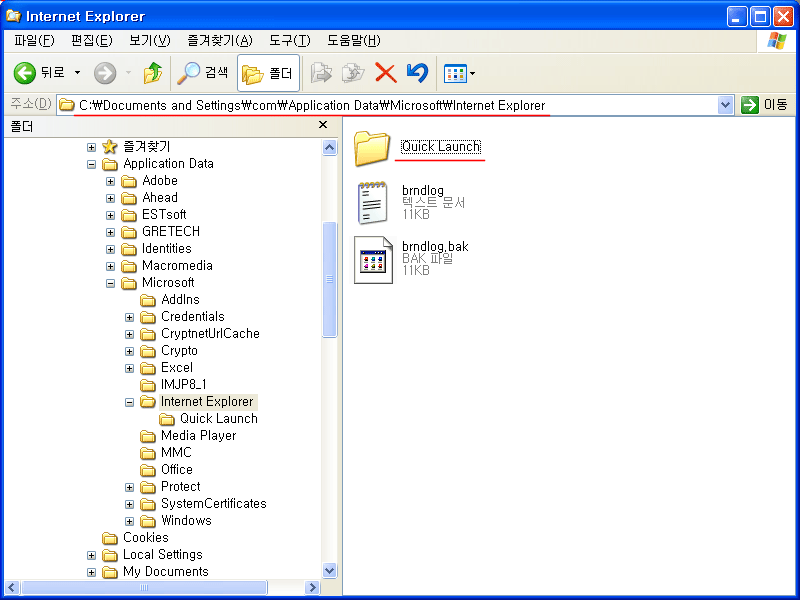Image resolution: width=800 pixels, height=600 pixels.
Task: Click the Copy To folder toolbar icon
Action: [x=354, y=73]
